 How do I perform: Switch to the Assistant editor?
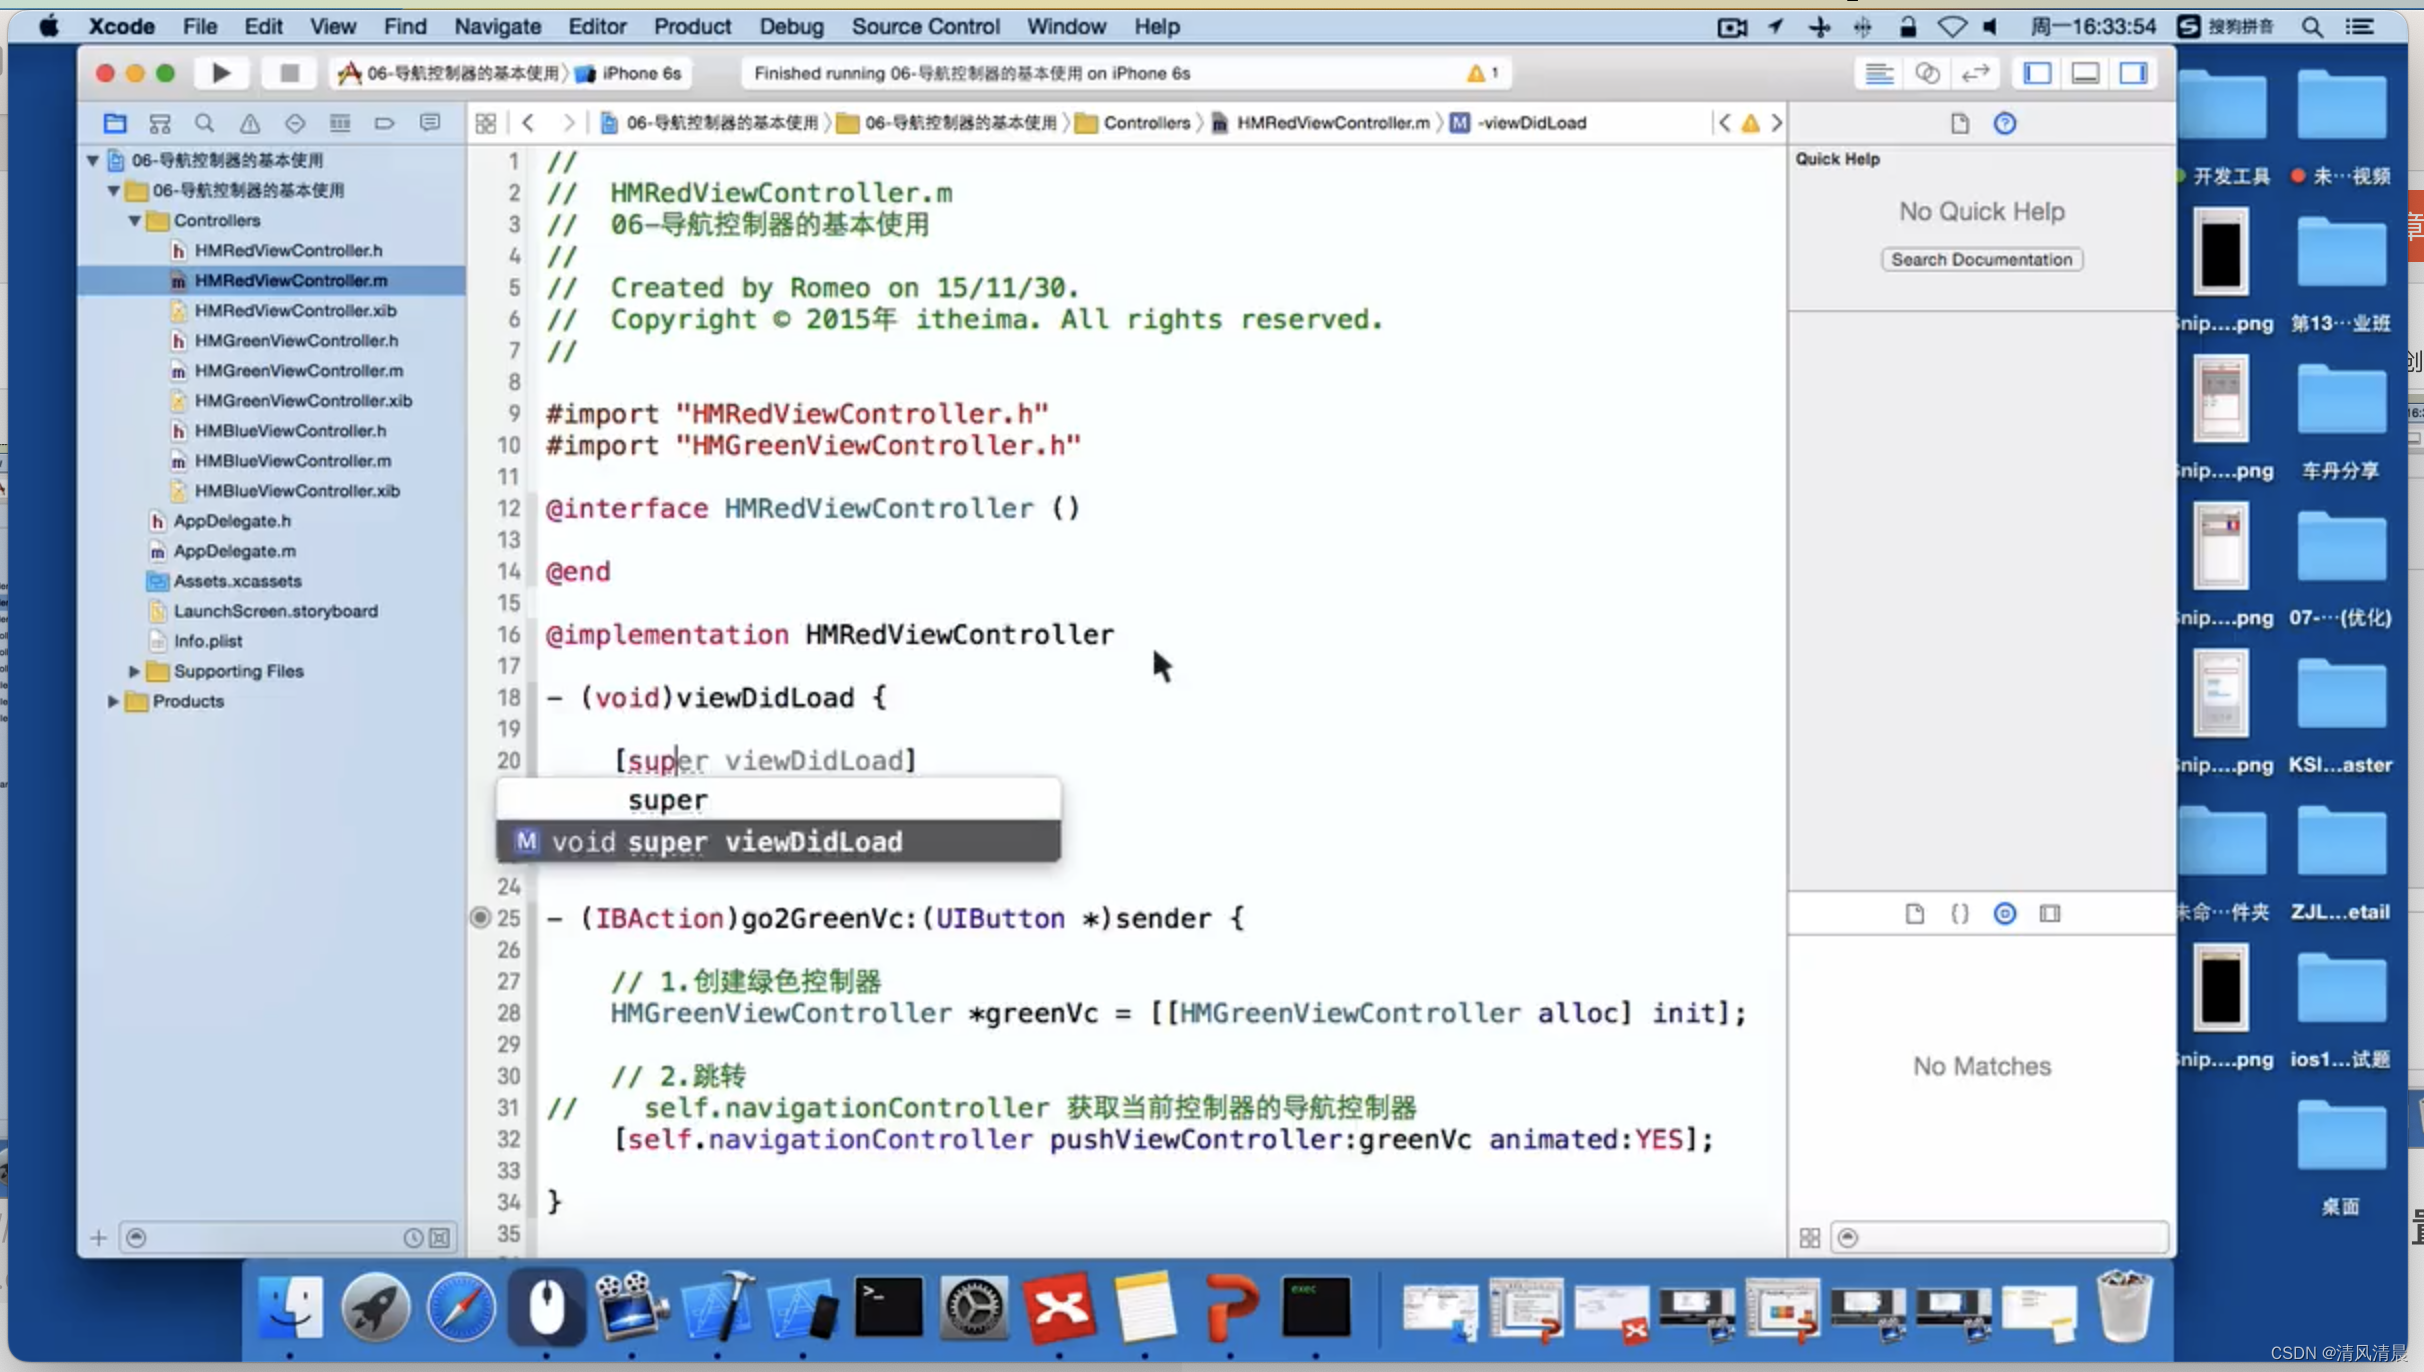(1927, 73)
